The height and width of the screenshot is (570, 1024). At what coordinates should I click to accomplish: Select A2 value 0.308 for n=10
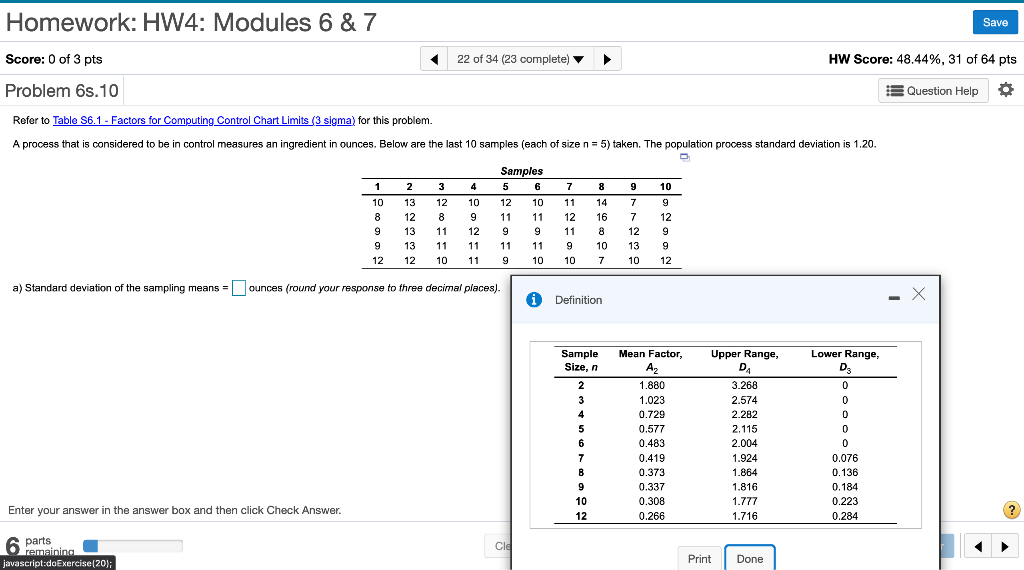(652, 501)
